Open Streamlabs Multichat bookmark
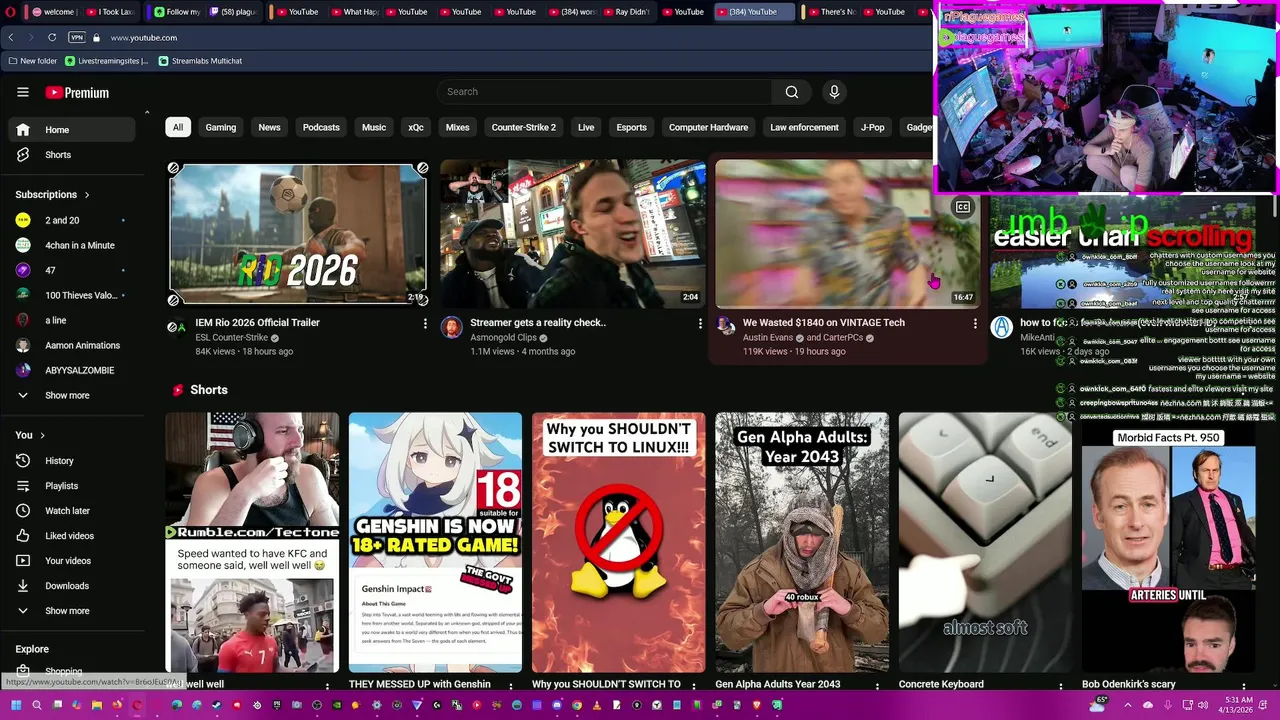This screenshot has width=1280, height=720. 200,61
